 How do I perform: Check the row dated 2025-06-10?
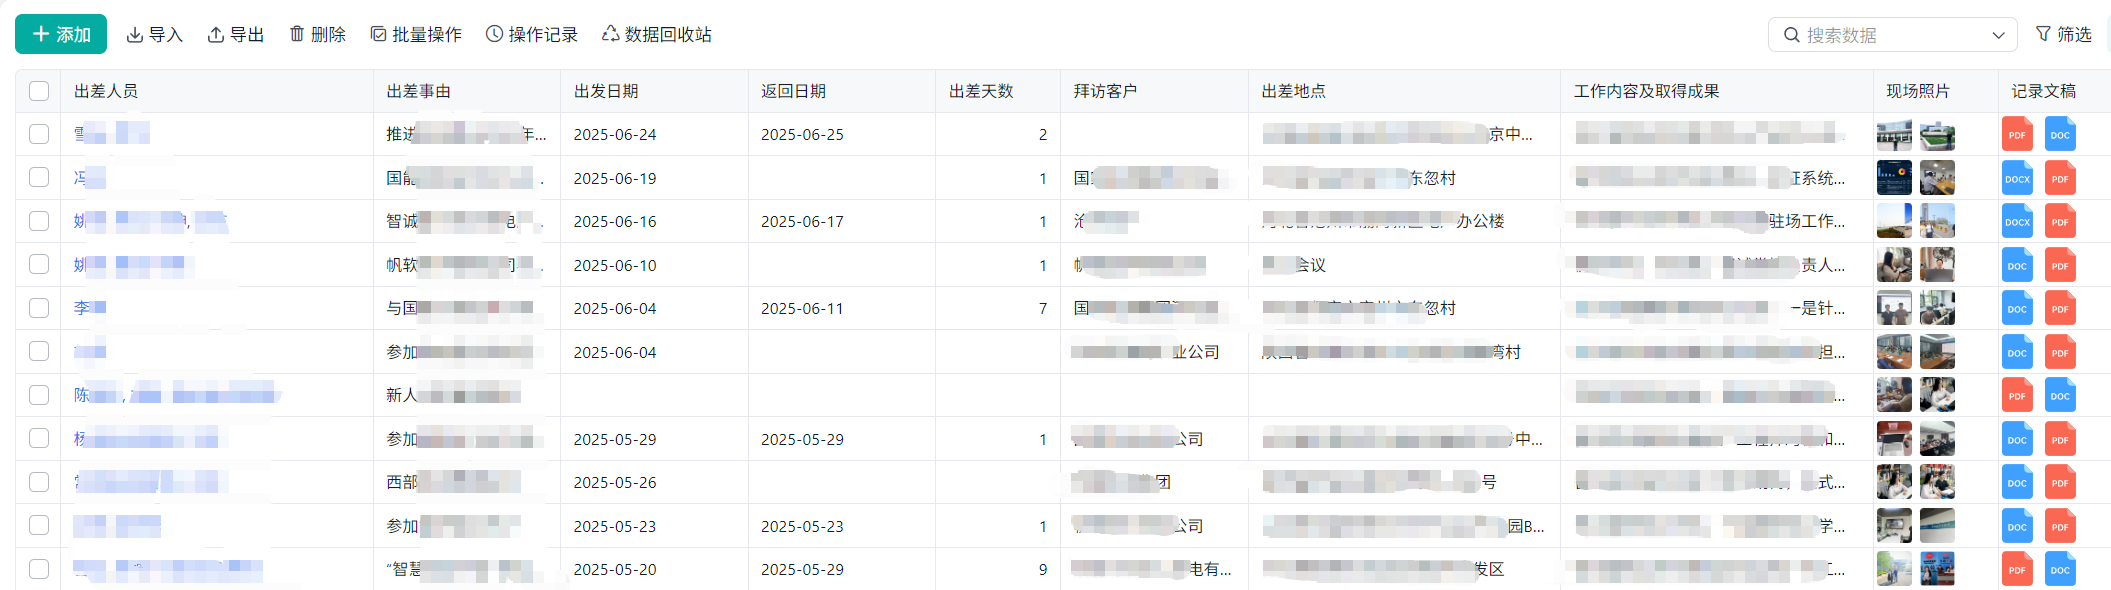tap(39, 264)
